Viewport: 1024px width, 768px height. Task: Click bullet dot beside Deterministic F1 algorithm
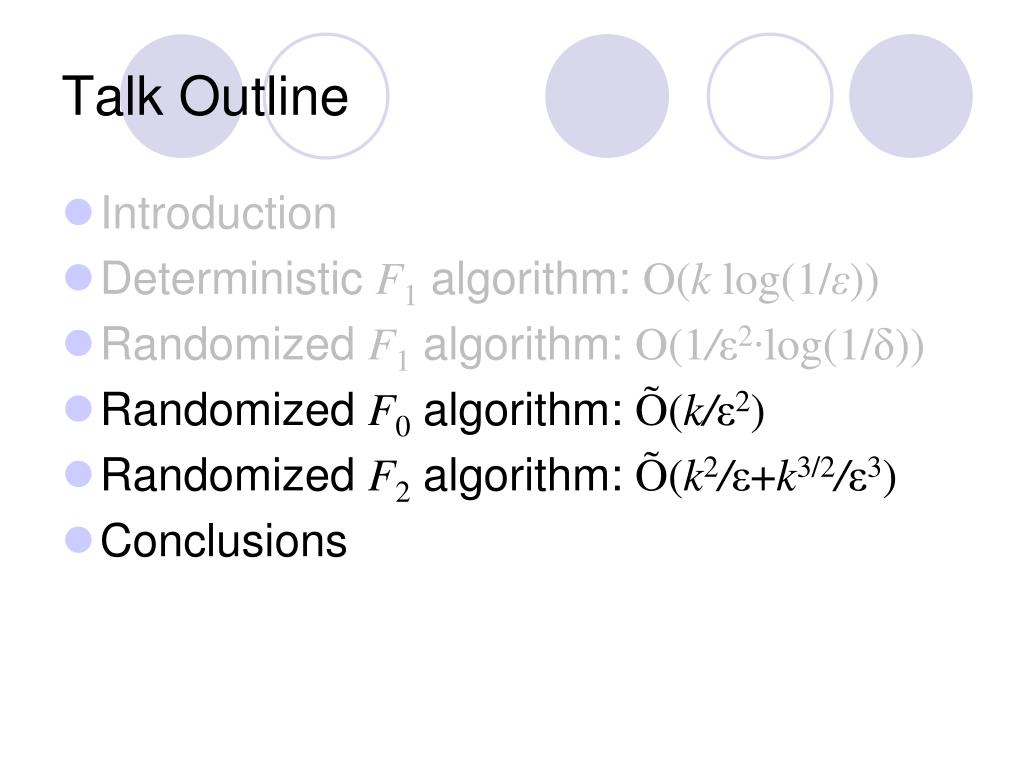[x=78, y=278]
